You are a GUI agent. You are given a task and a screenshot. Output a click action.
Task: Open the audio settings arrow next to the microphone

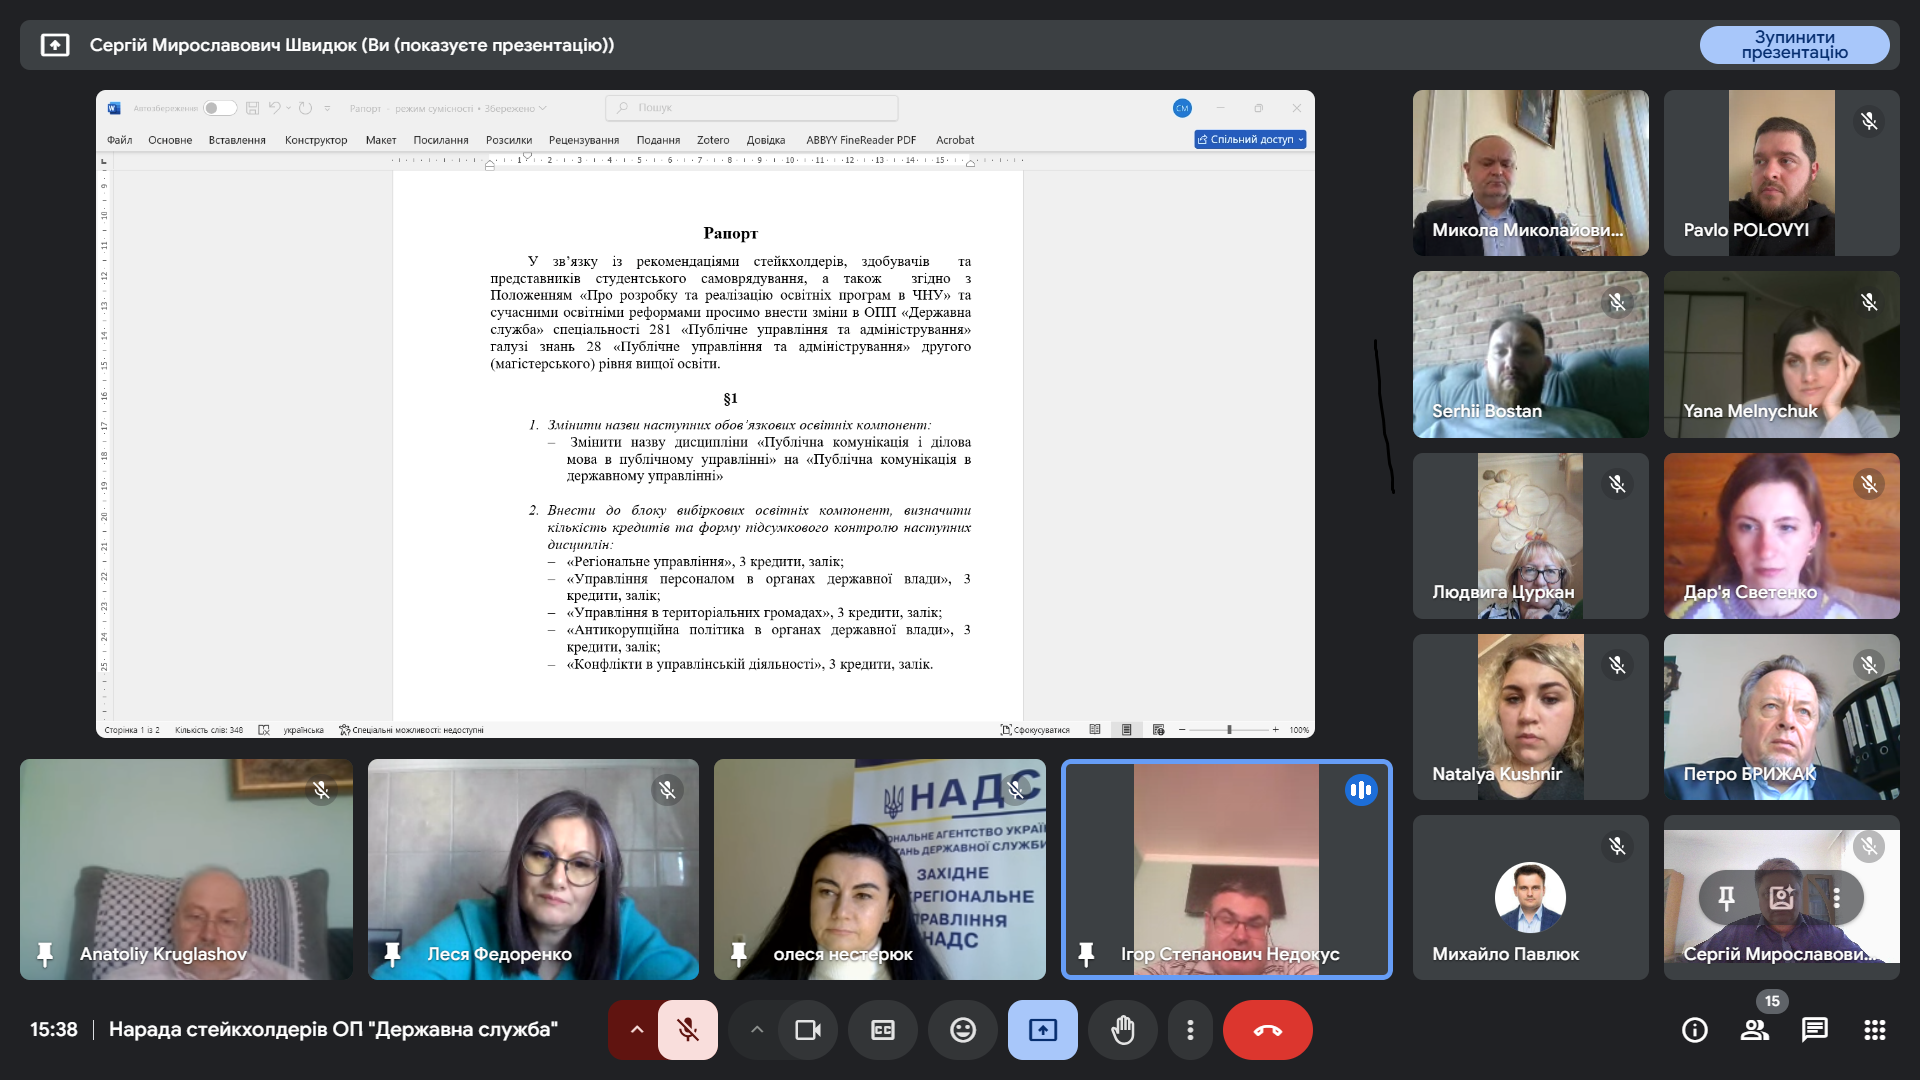636,1030
